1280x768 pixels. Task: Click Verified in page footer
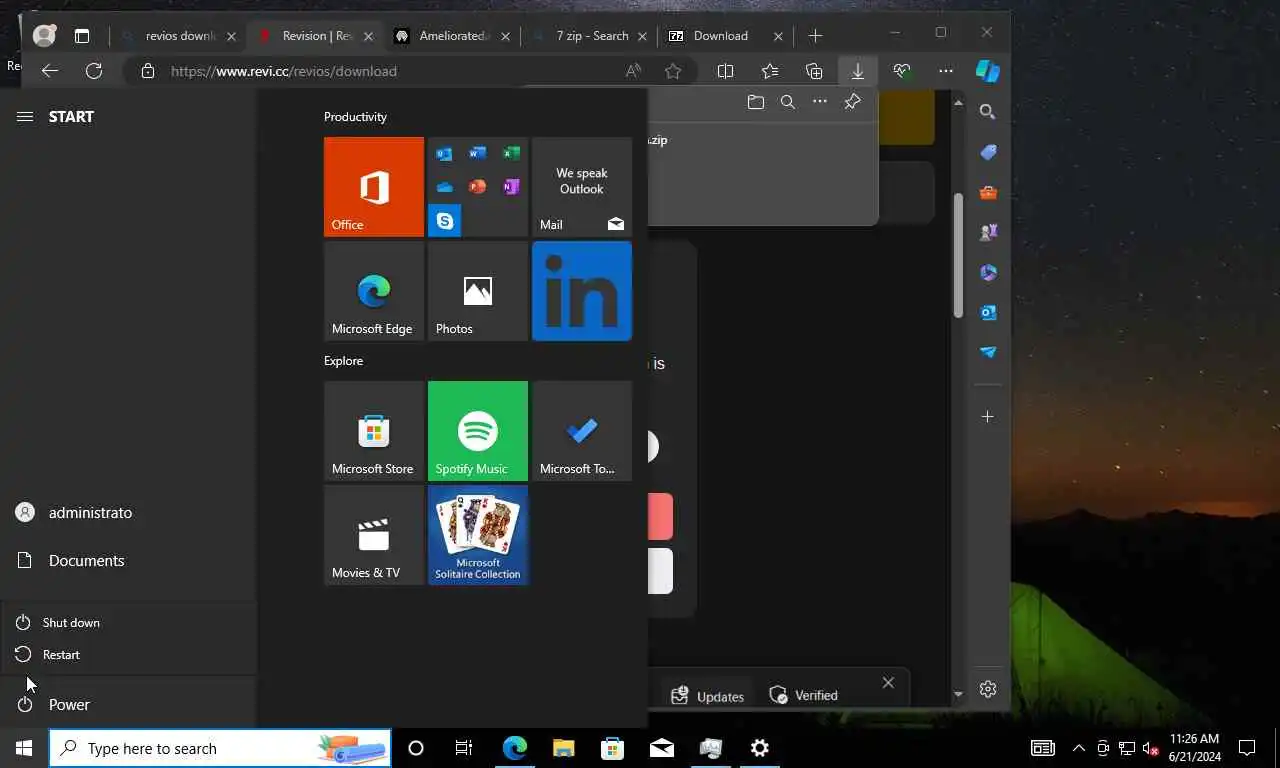[803, 695]
